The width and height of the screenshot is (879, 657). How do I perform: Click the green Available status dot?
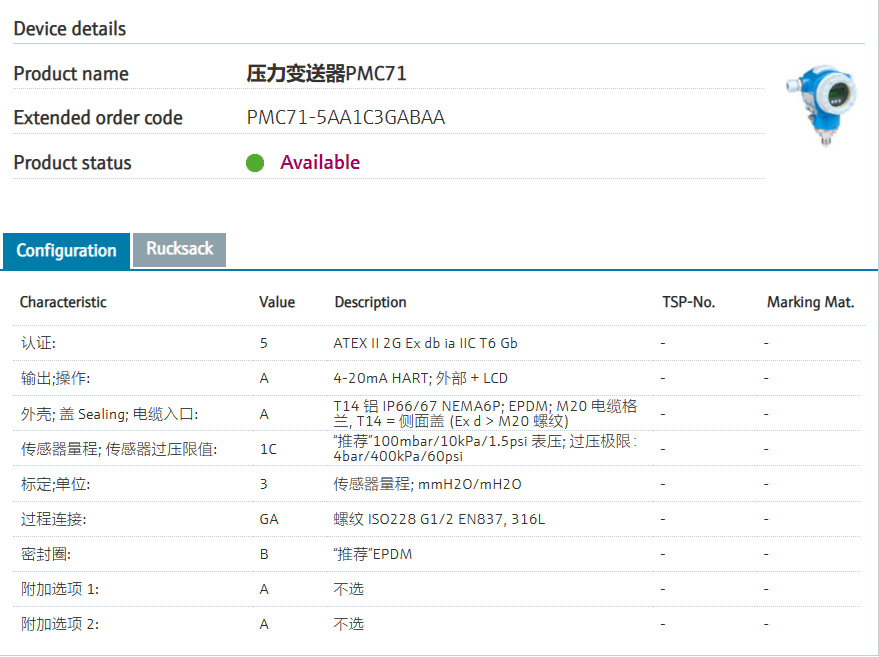(255, 163)
